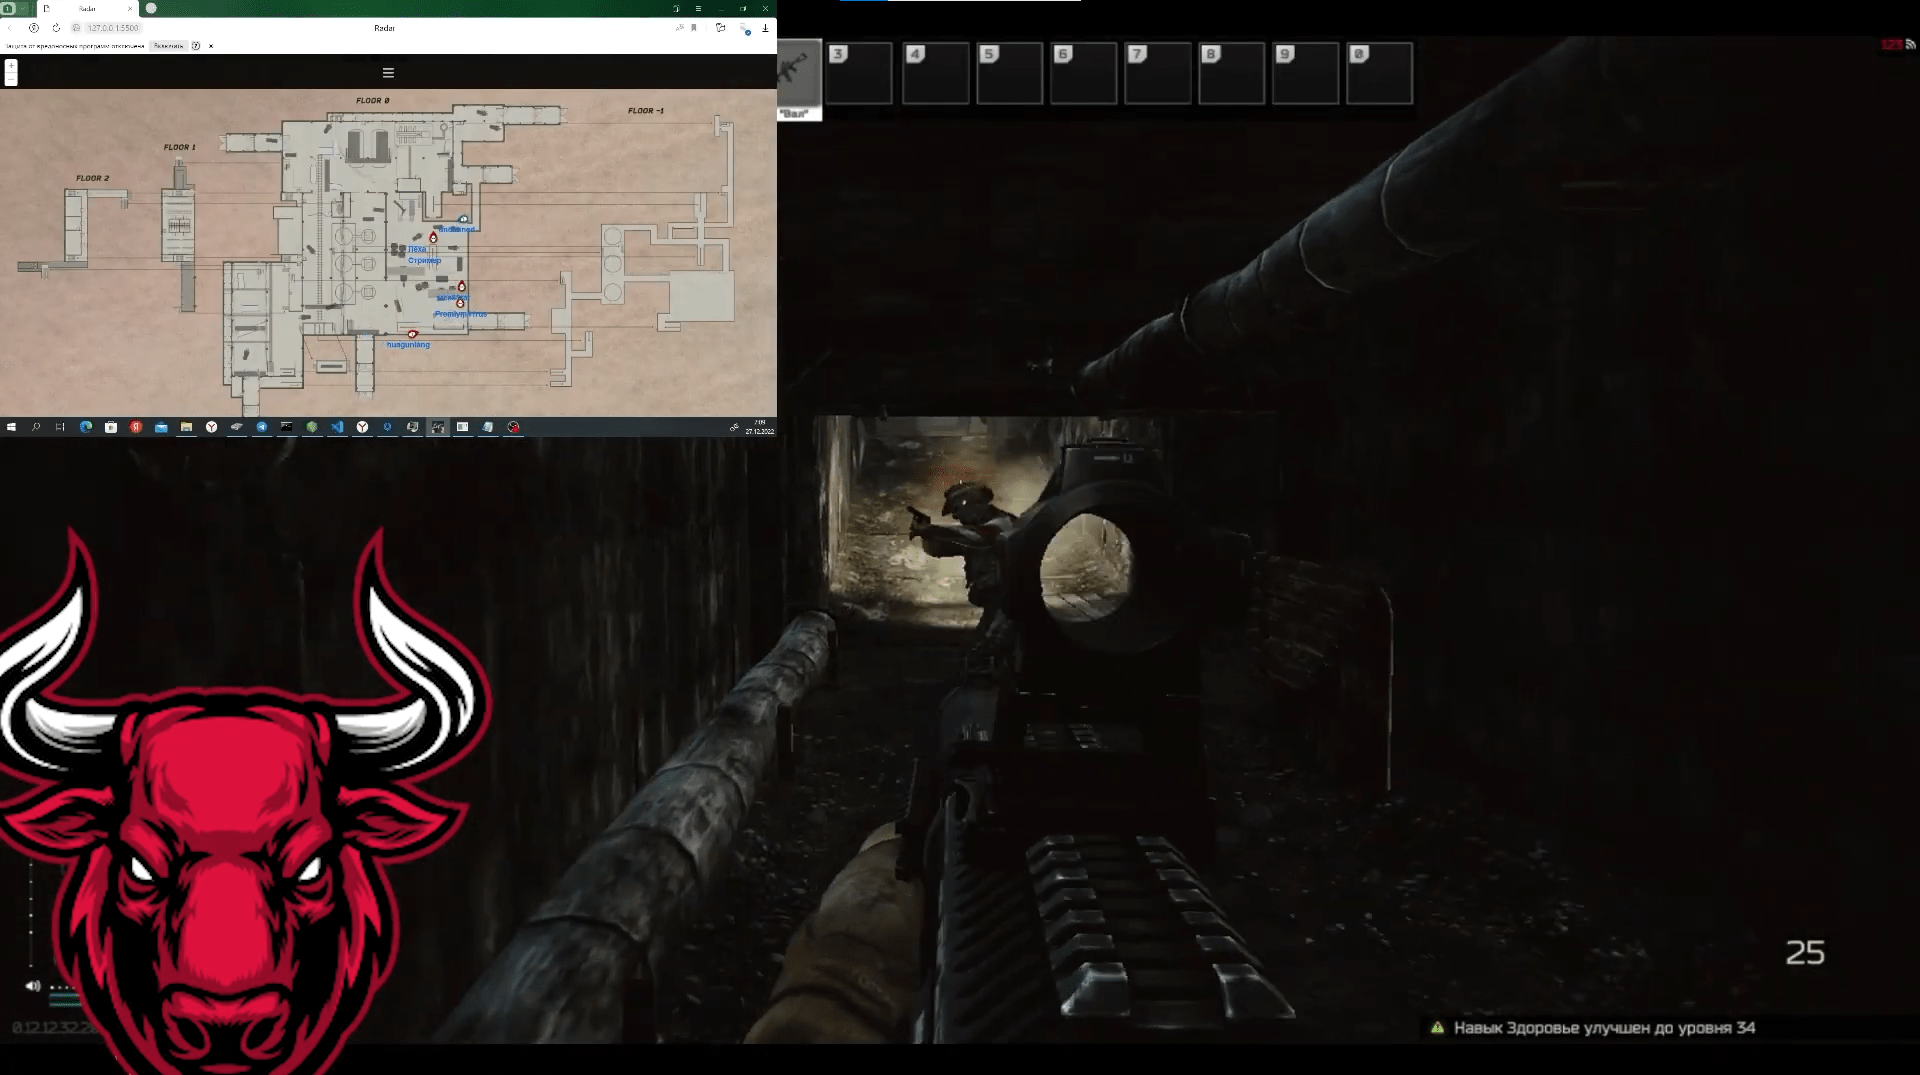Screen dimensions: 1920x1075
Task: Close the Radar browser tab
Action: click(130, 8)
